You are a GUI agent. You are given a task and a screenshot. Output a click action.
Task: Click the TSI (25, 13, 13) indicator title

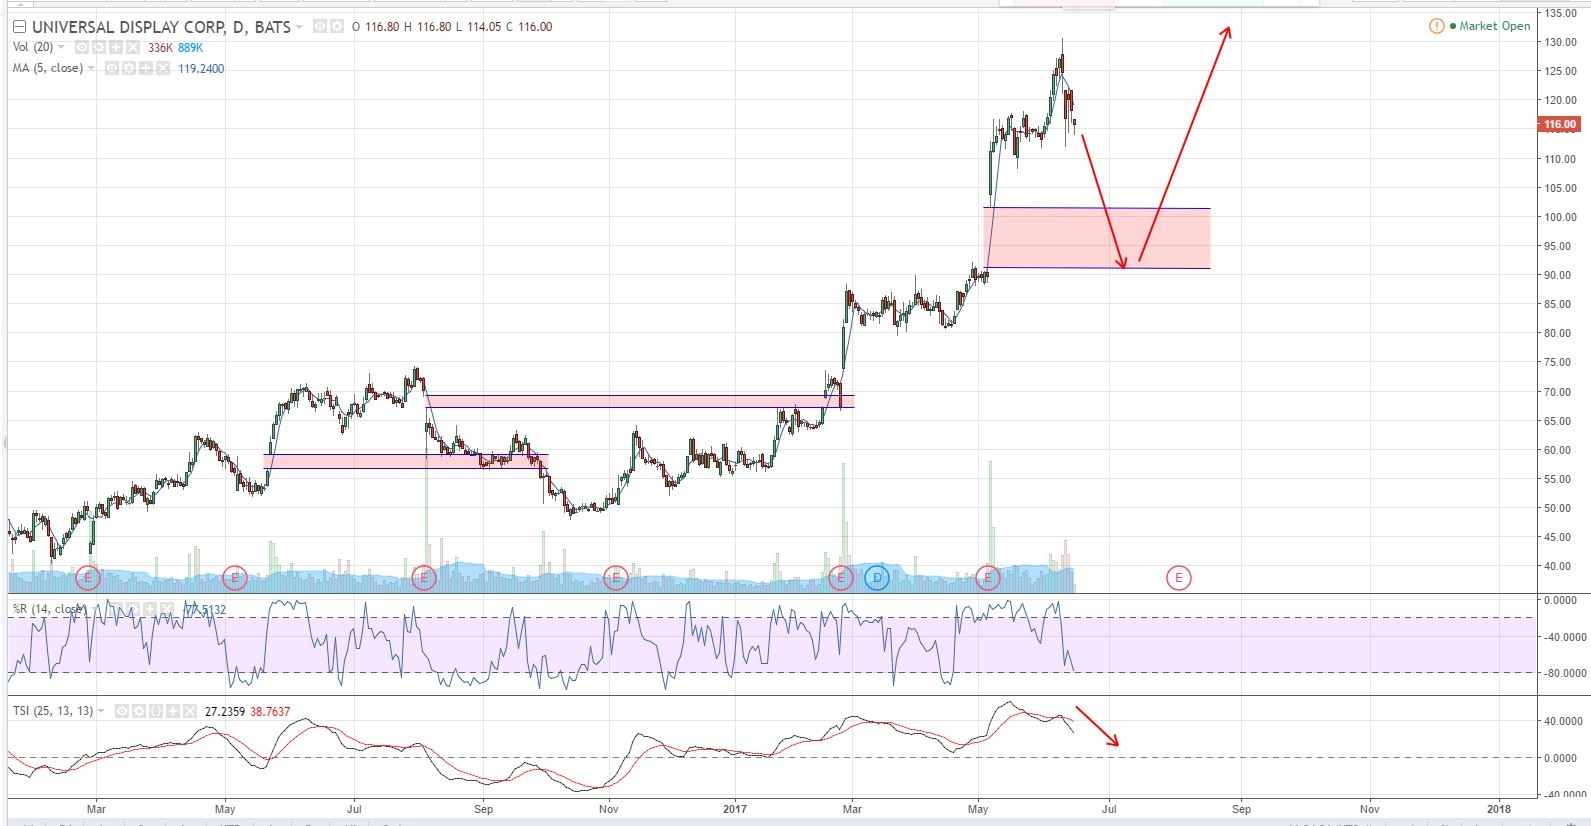coord(52,711)
